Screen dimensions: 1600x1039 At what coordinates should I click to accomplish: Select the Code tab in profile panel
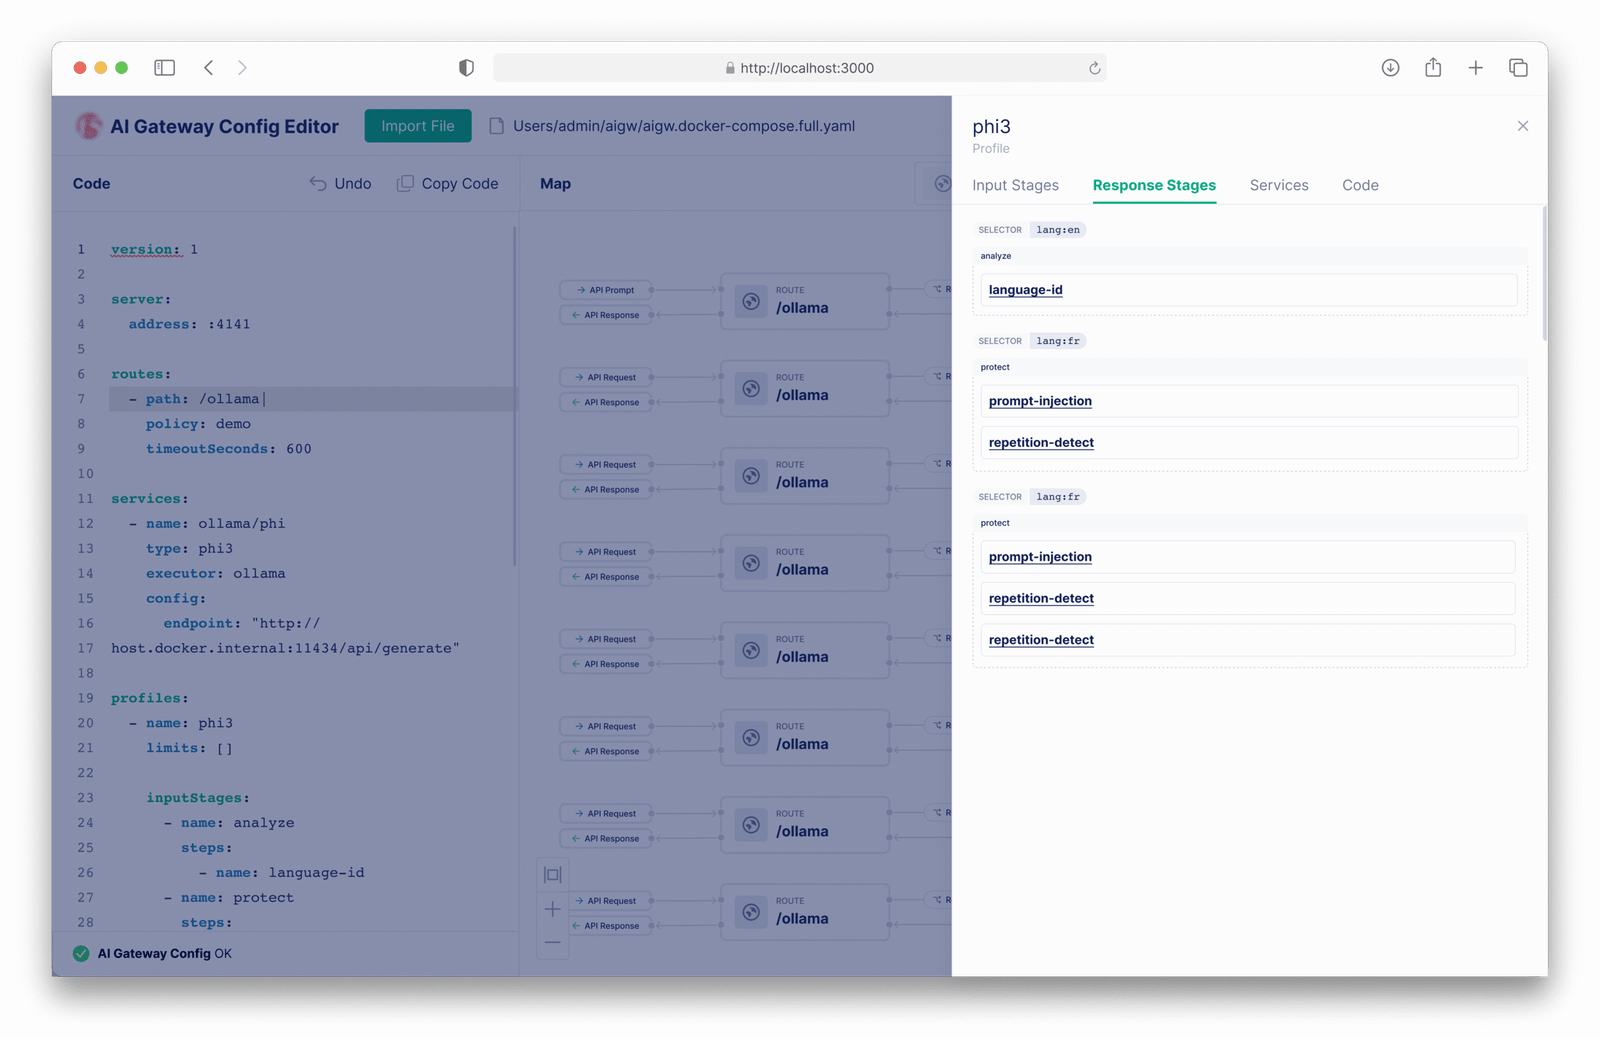[1360, 185]
